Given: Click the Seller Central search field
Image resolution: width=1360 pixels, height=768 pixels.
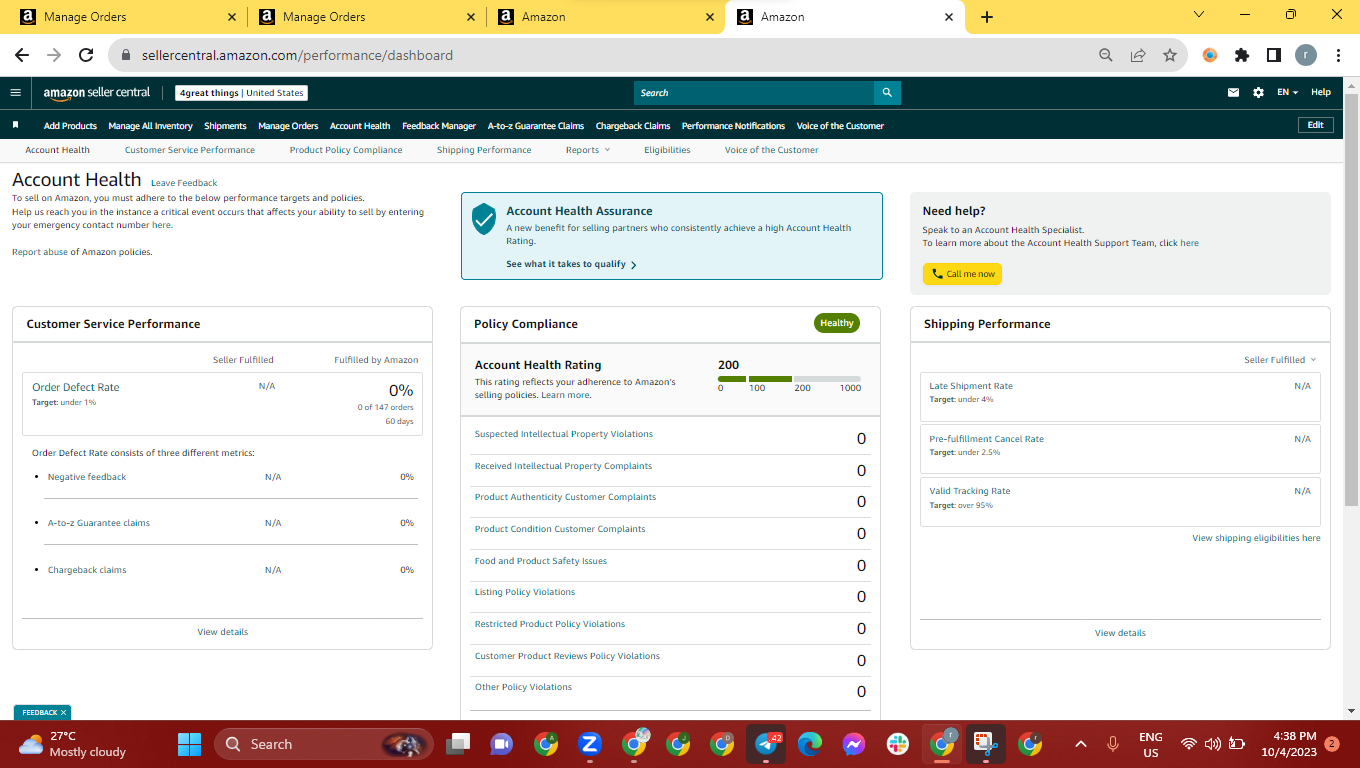Looking at the screenshot, I should coord(754,93).
